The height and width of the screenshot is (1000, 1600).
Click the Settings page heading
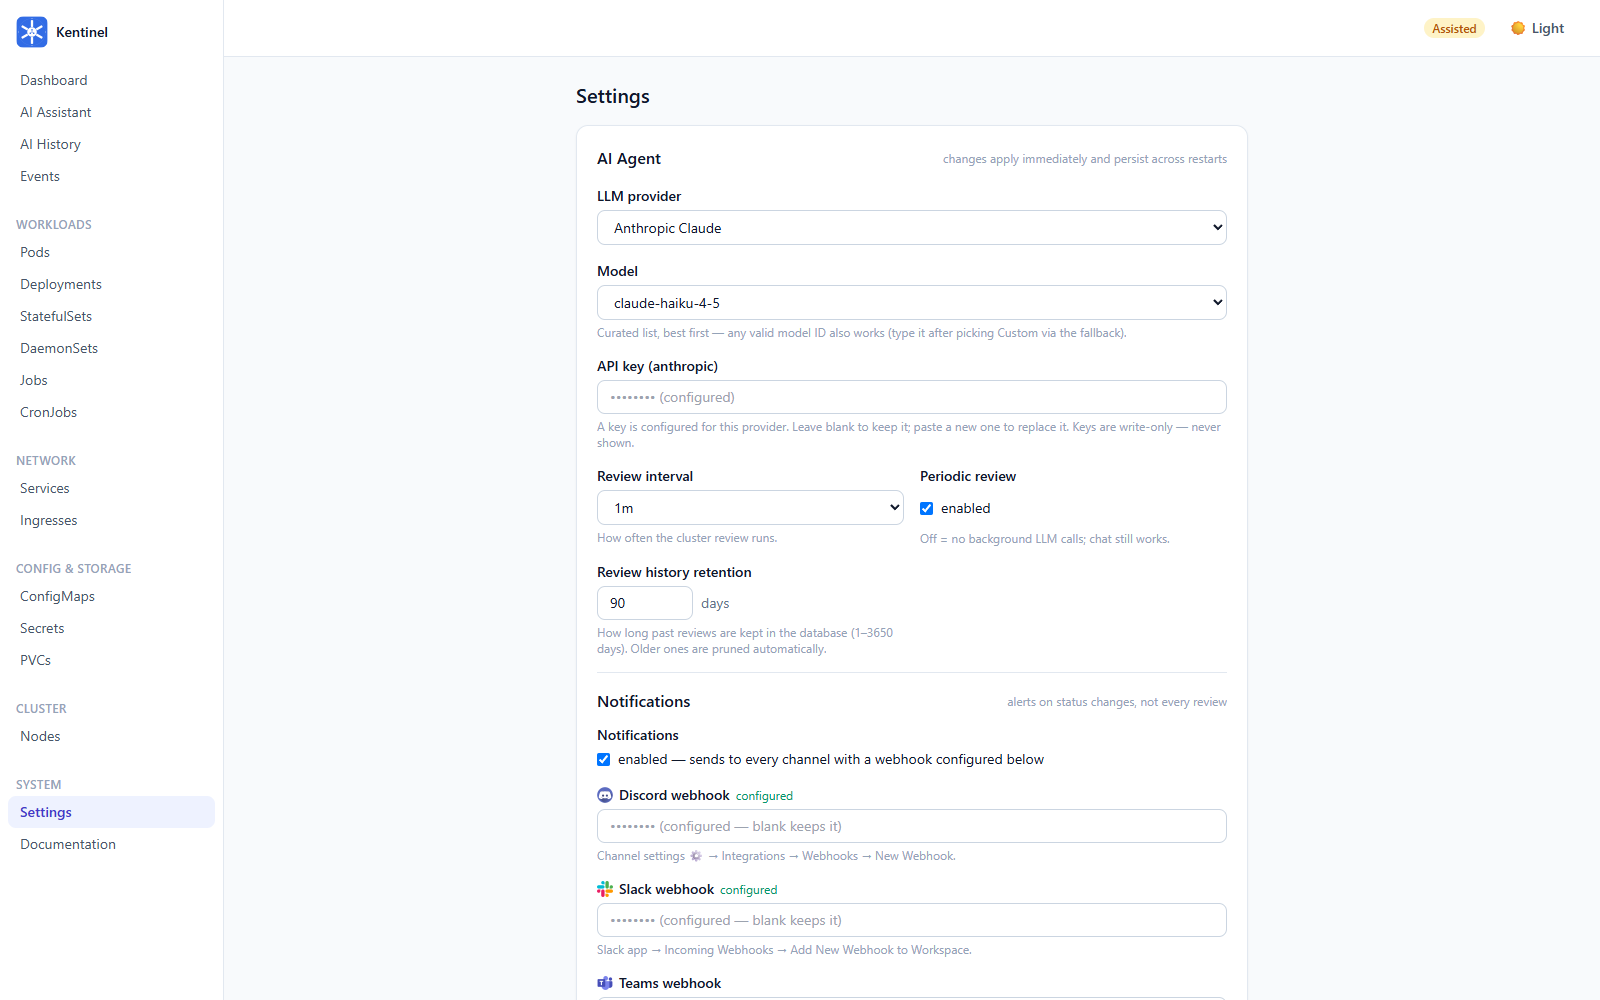coord(613,96)
